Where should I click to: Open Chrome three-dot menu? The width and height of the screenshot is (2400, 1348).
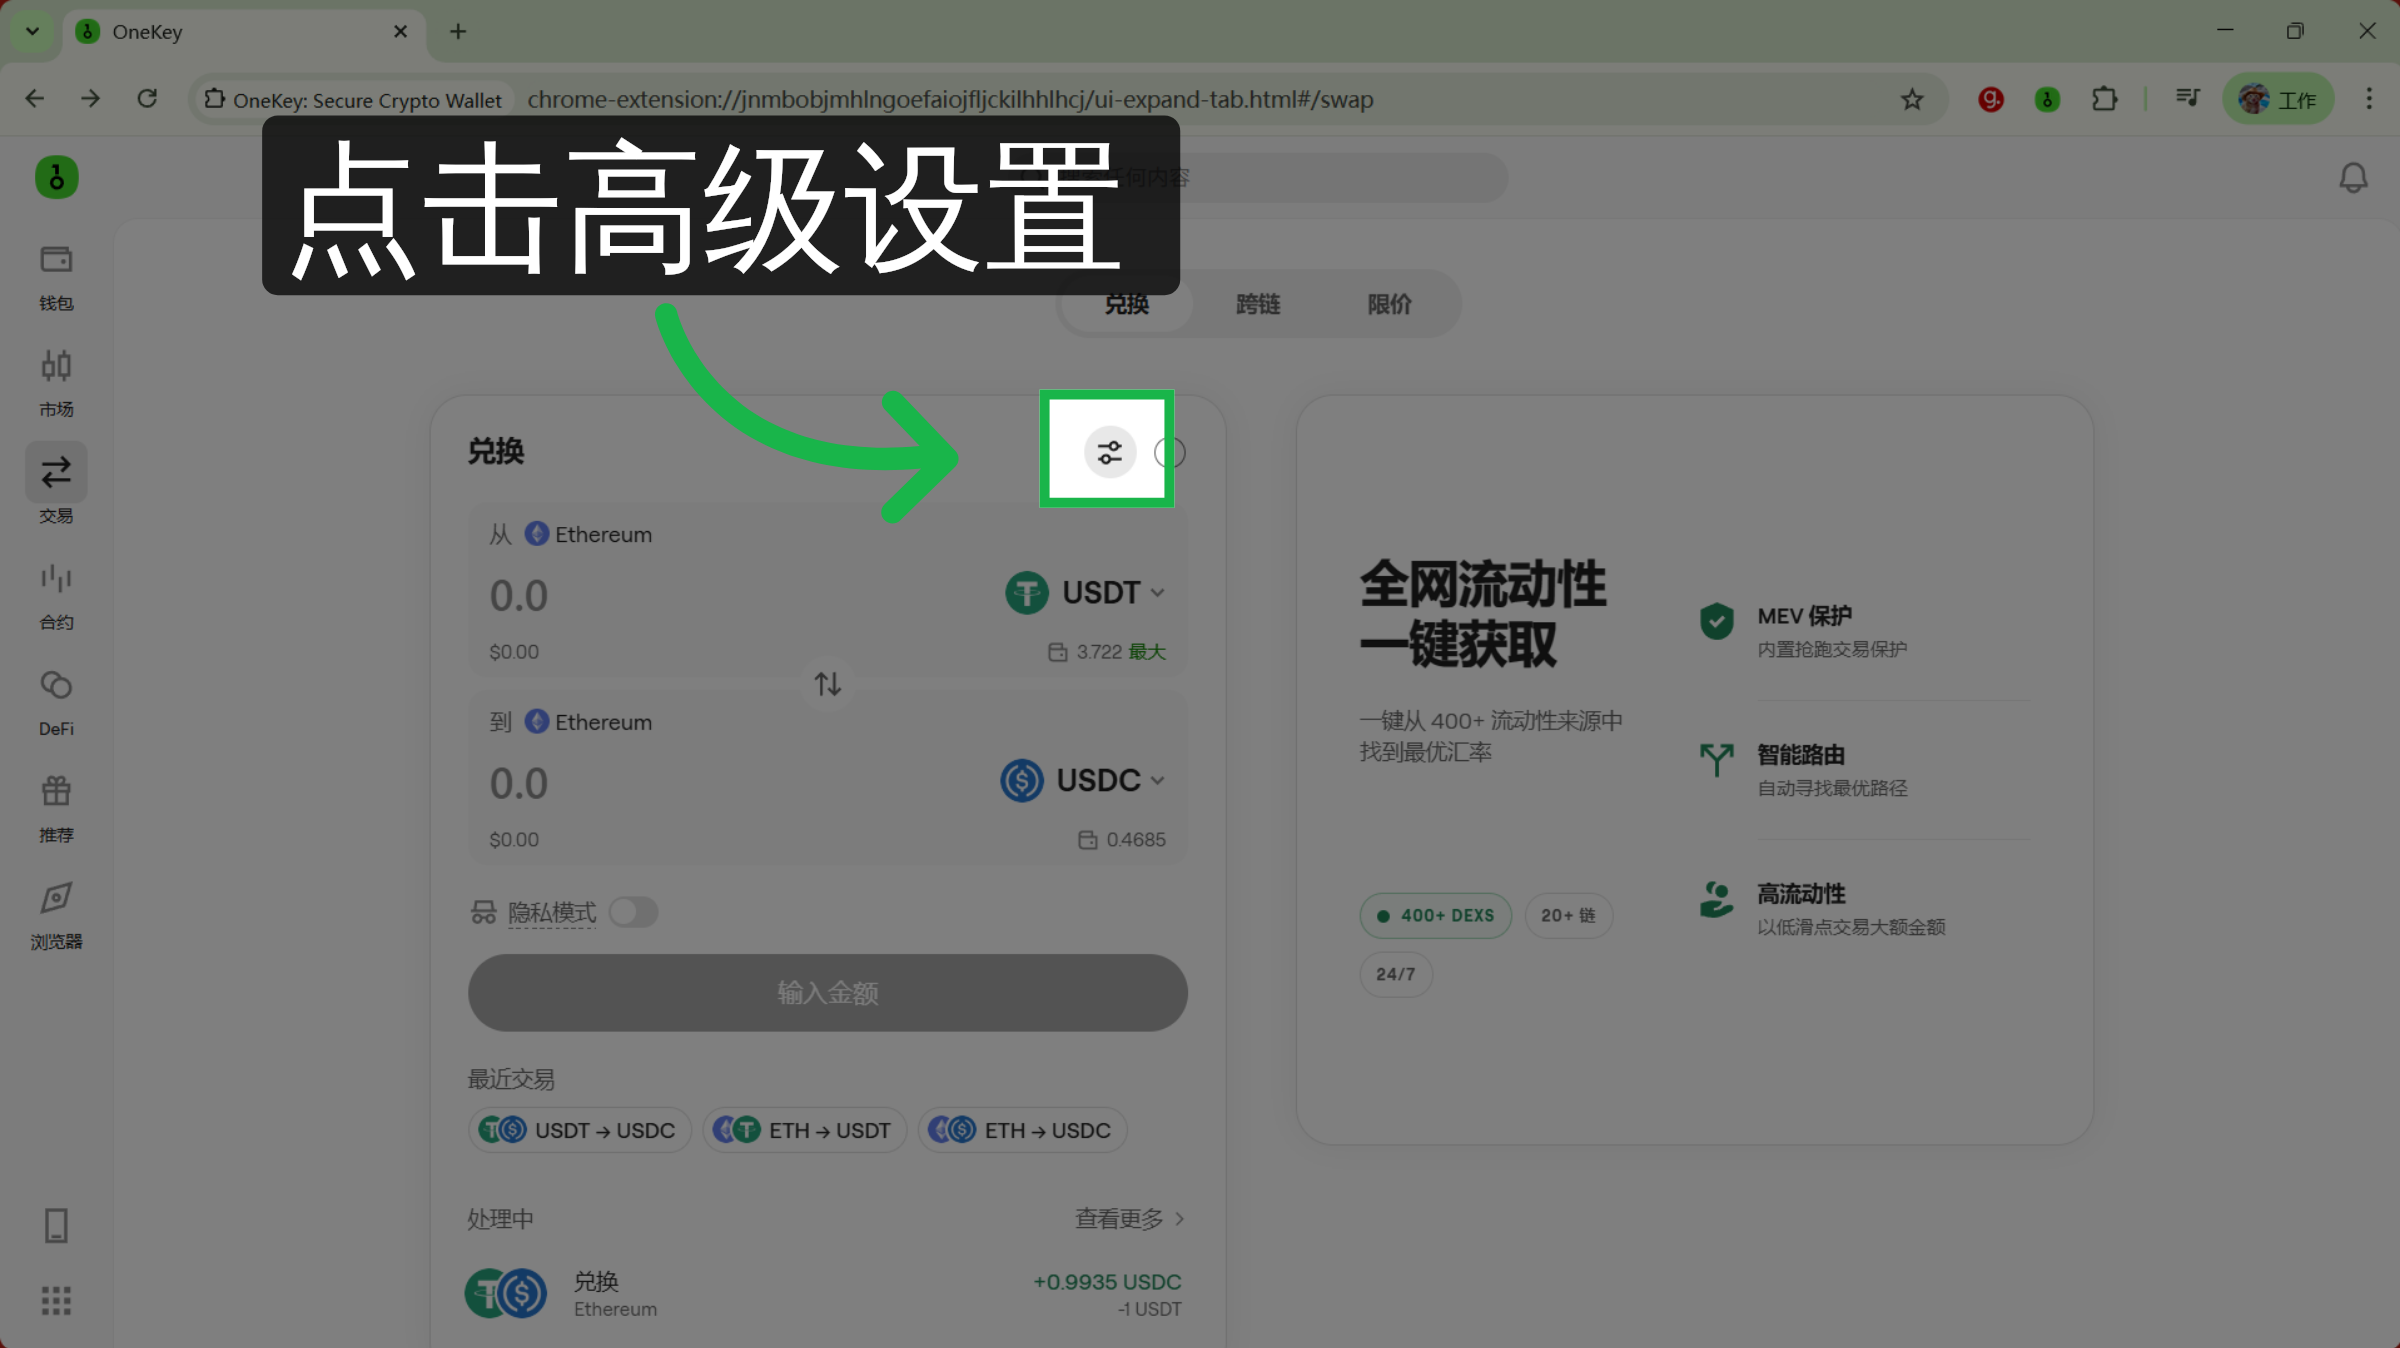2368,99
